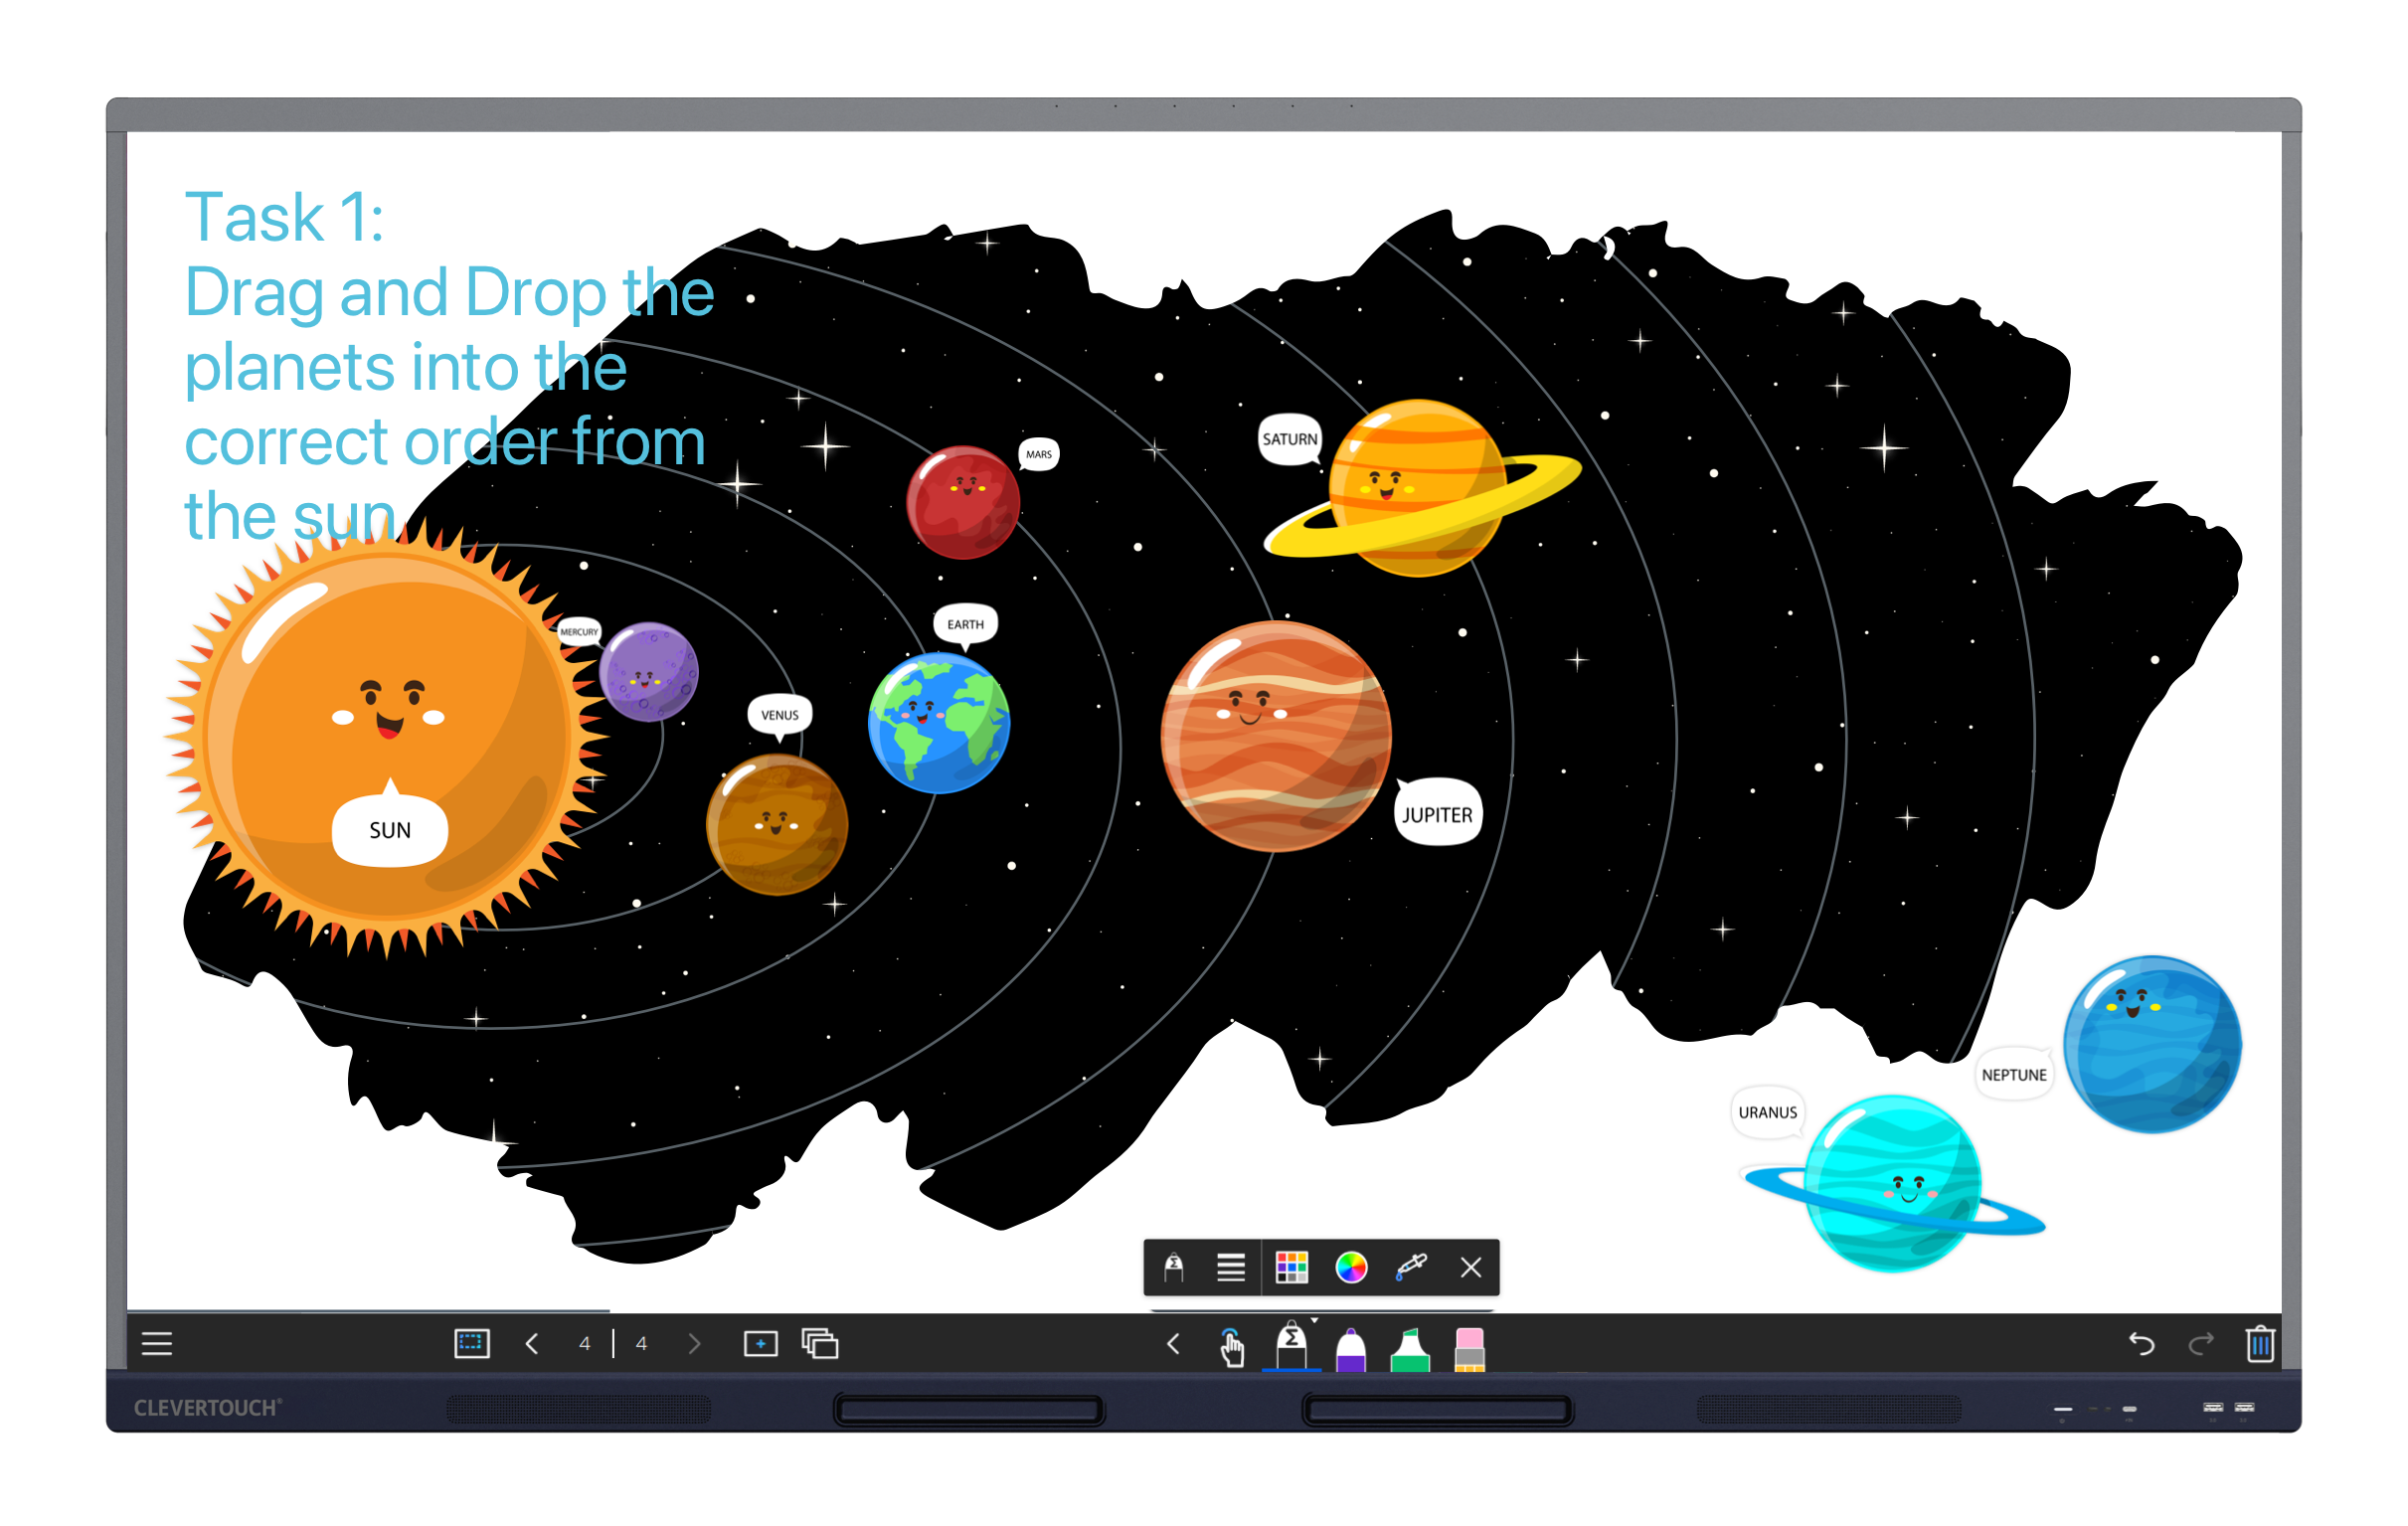Undo the last action
Screen dimensions: 2408x1526
(x=2141, y=1343)
